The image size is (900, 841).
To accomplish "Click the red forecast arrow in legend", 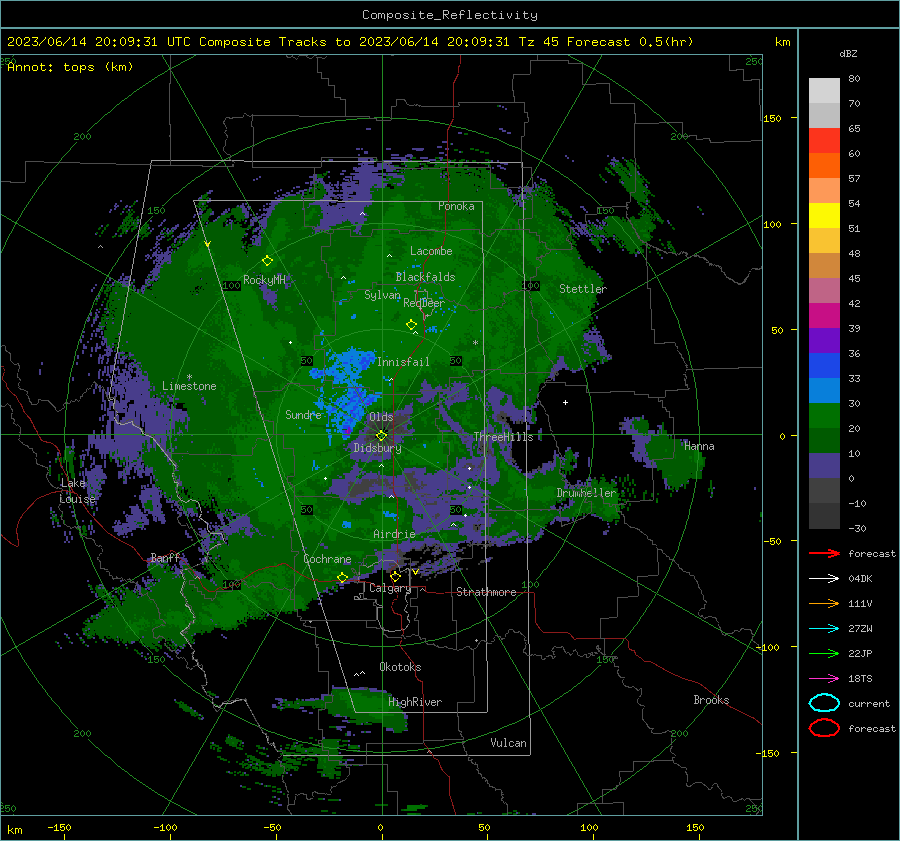I will (824, 553).
